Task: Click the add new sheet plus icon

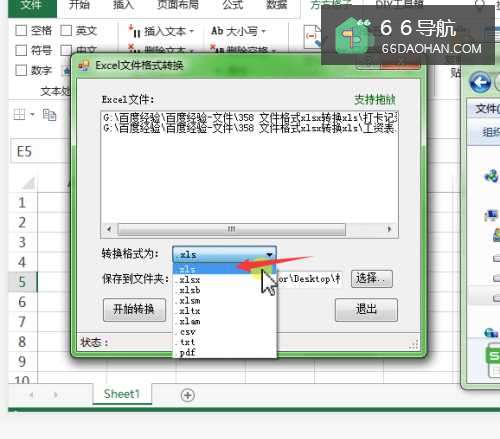Action: click(x=187, y=395)
